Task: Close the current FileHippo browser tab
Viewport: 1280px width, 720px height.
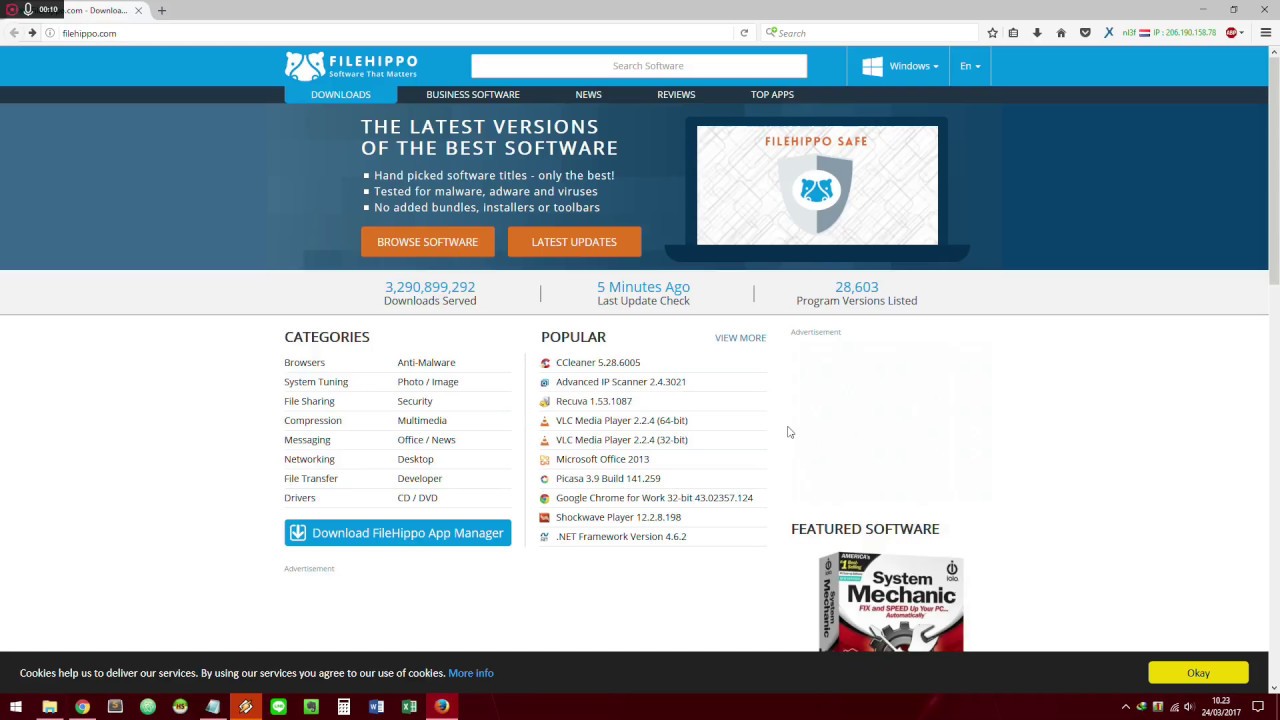Action: pyautogui.click(x=138, y=10)
